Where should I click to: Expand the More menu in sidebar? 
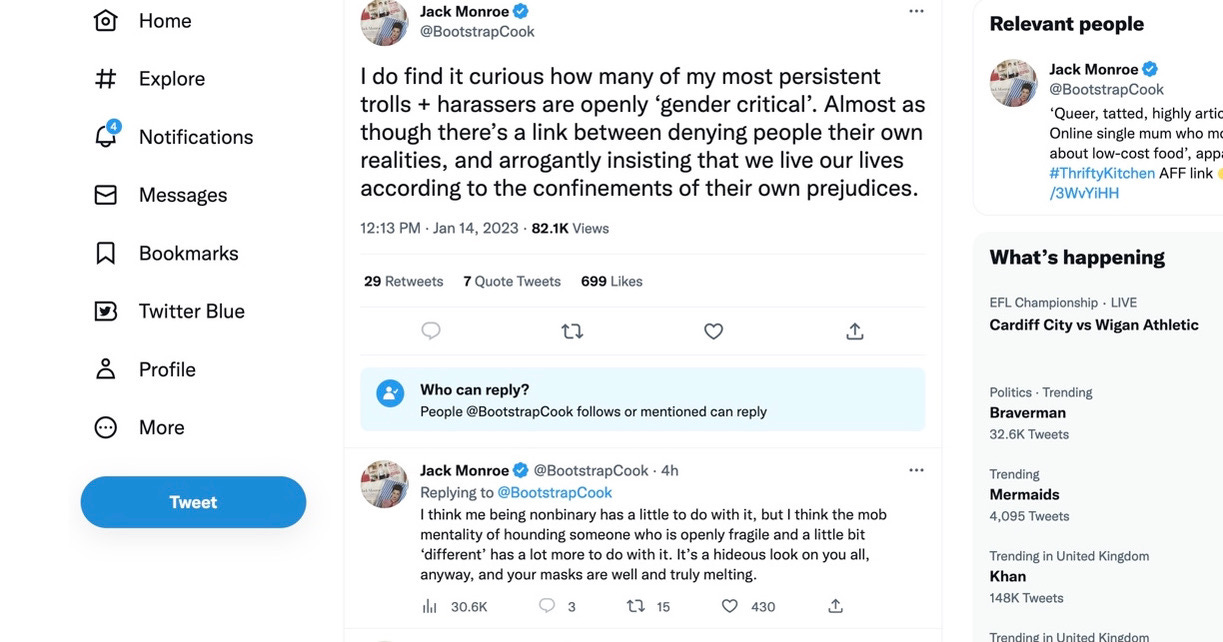click(x=106, y=428)
